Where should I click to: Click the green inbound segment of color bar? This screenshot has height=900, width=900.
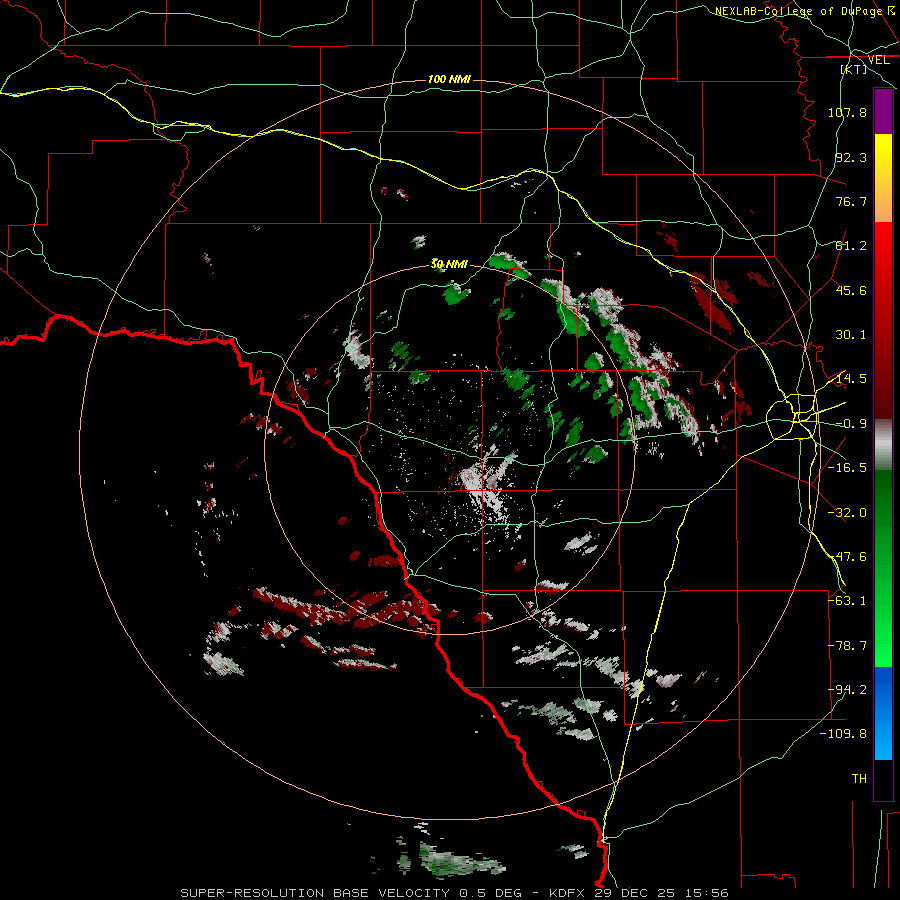(883, 568)
